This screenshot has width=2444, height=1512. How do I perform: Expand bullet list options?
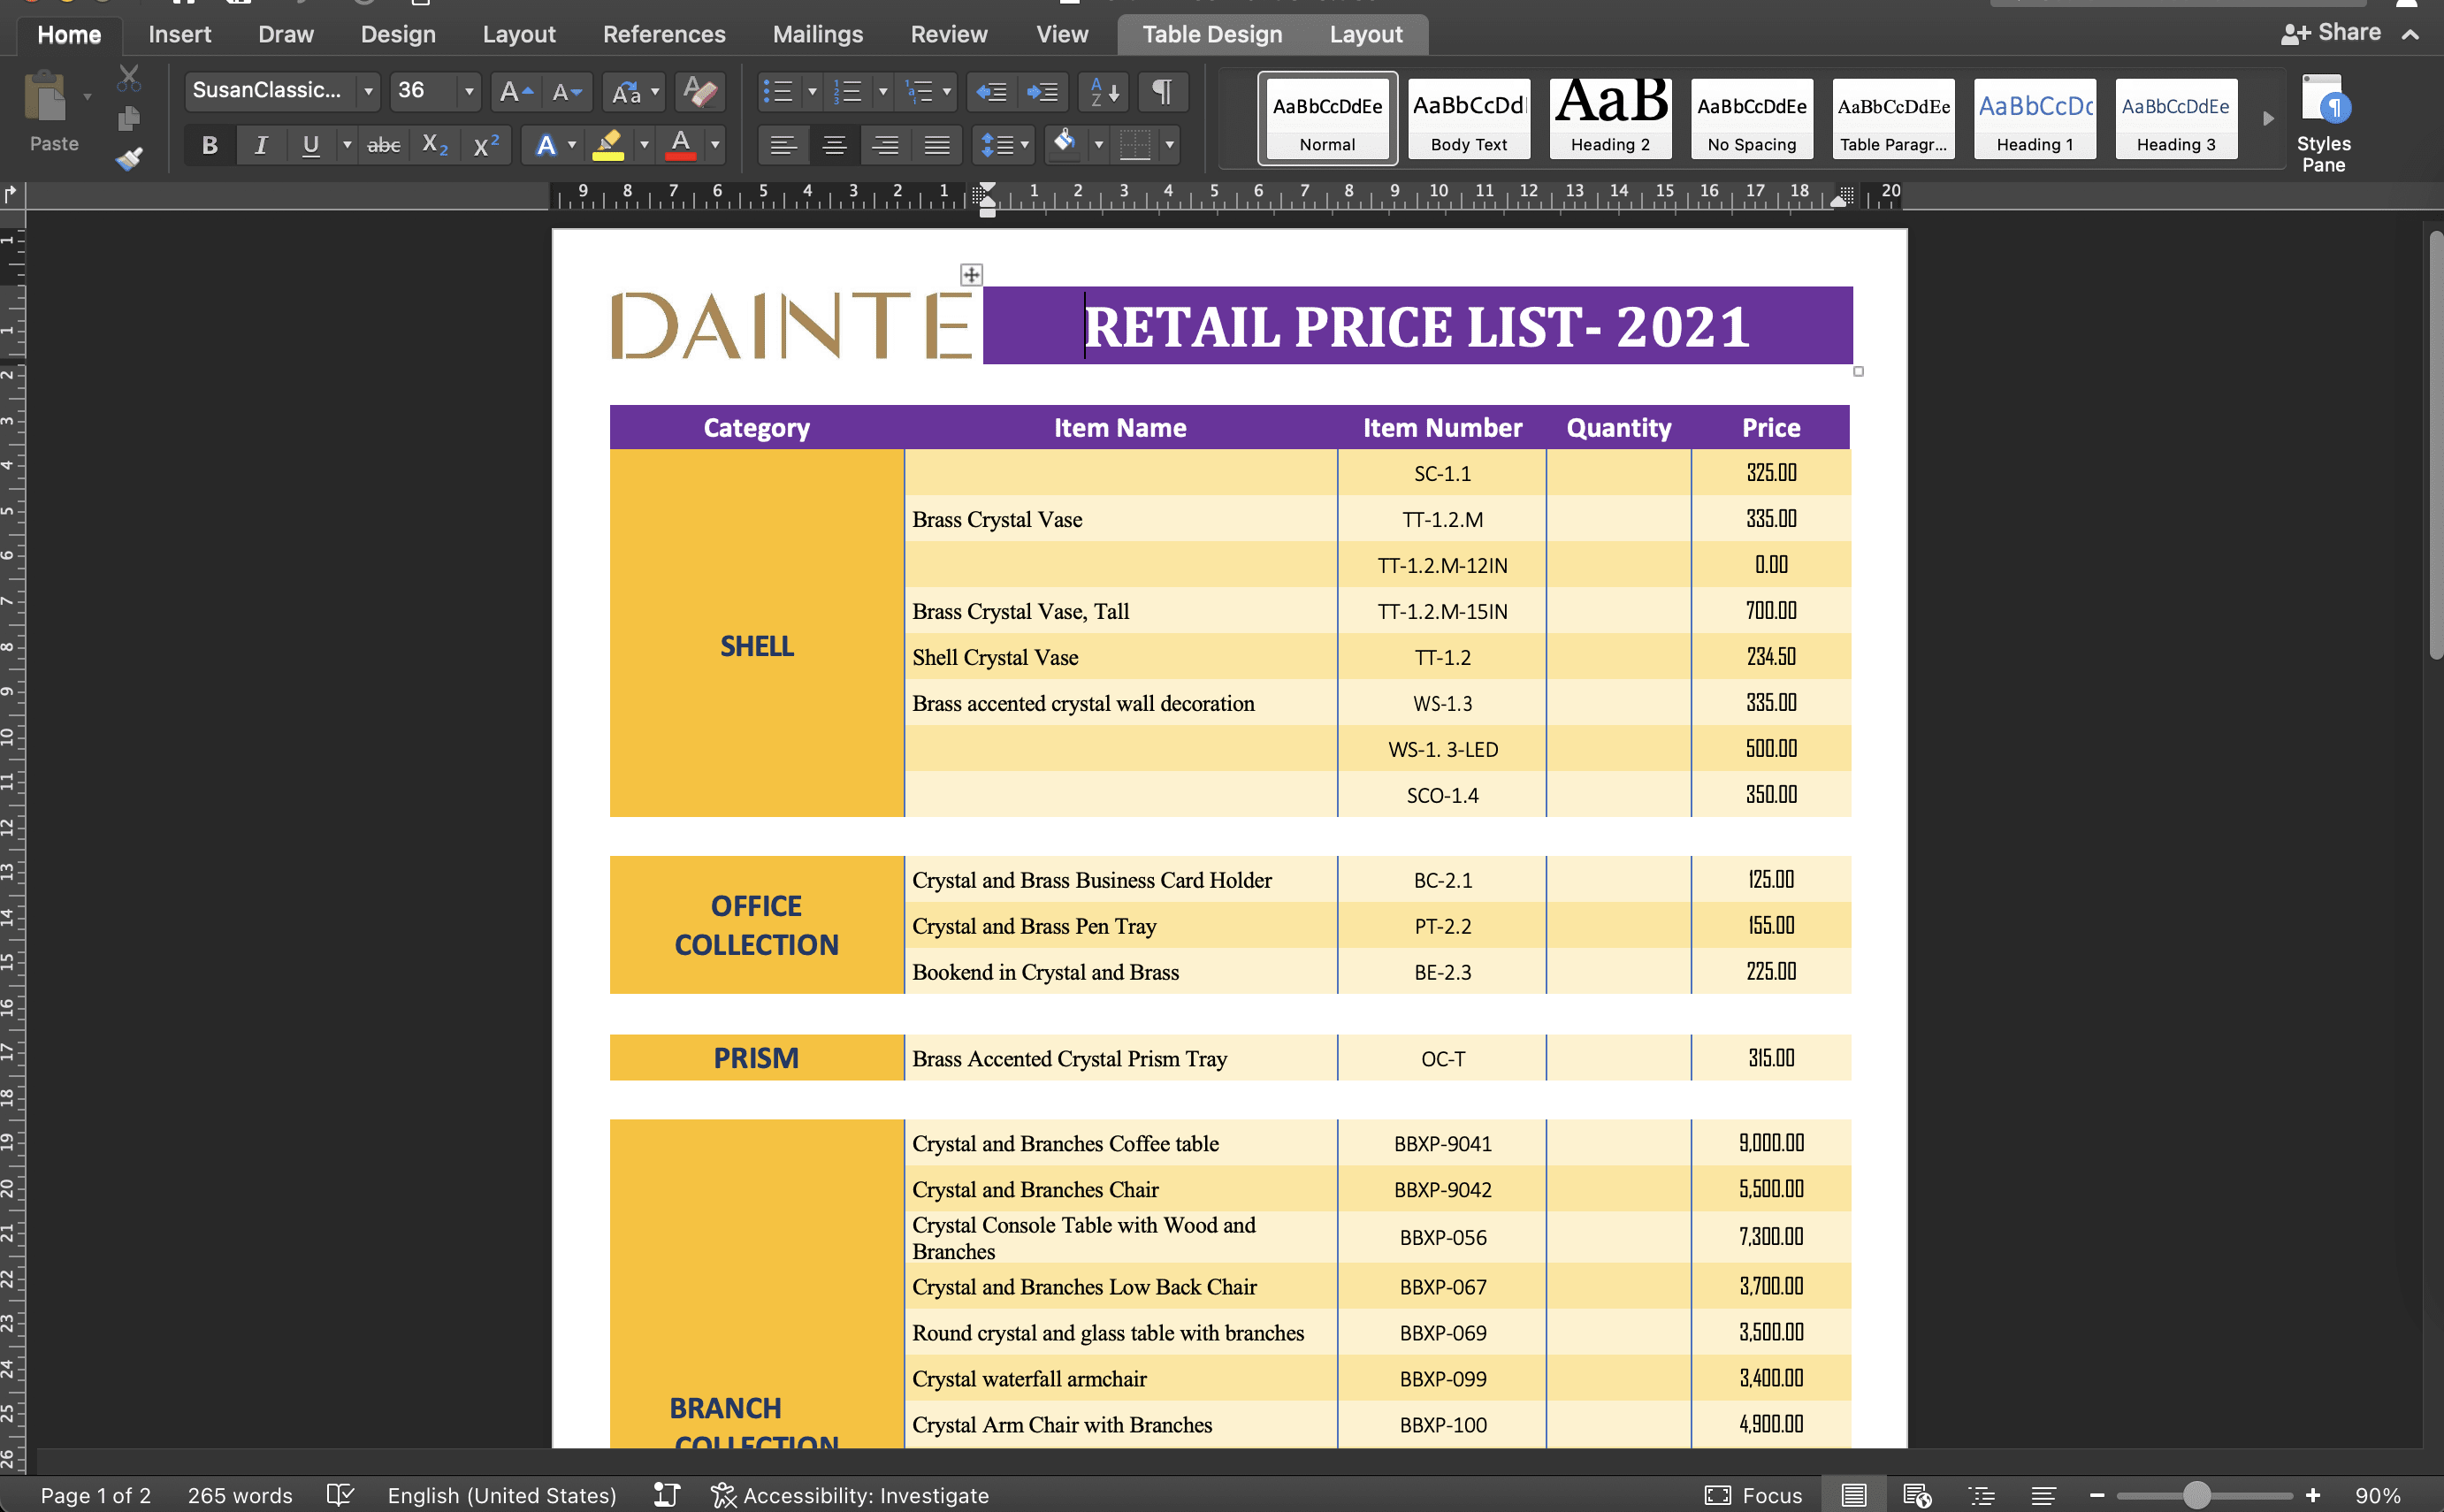(x=812, y=92)
